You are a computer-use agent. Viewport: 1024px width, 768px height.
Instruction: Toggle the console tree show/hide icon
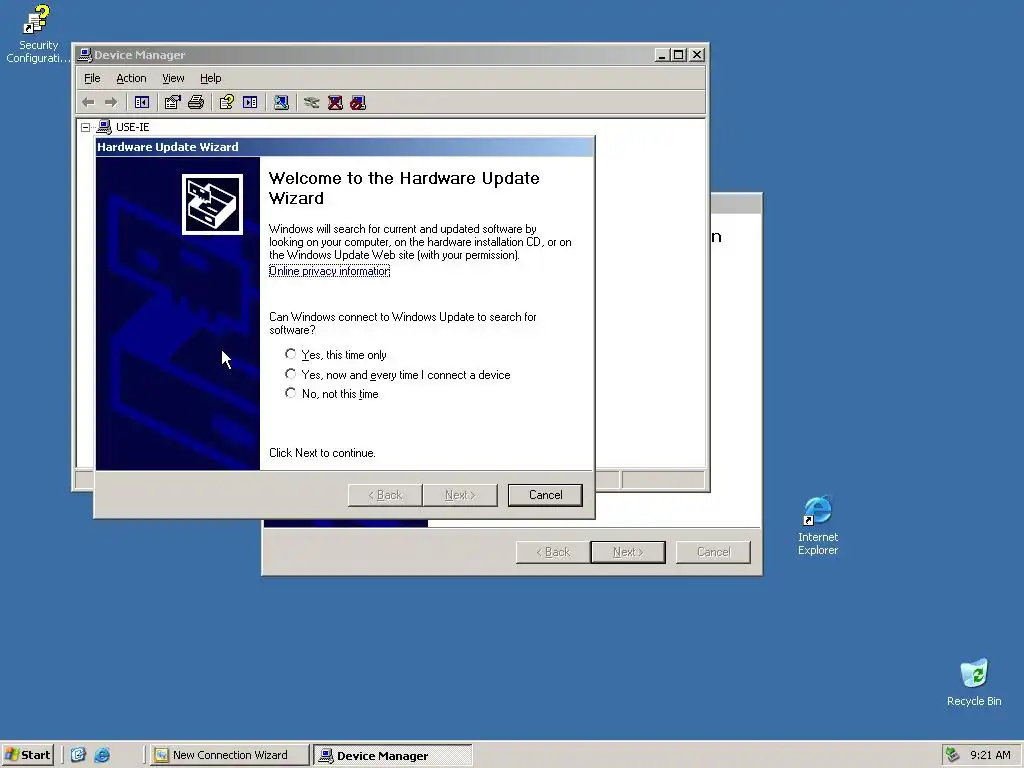click(x=142, y=103)
